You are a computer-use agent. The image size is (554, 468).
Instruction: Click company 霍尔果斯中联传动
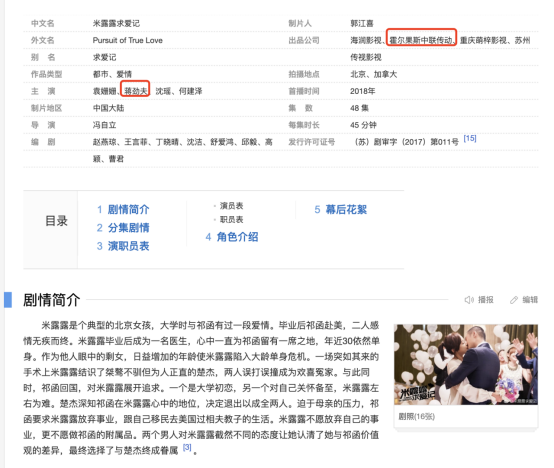(x=421, y=40)
